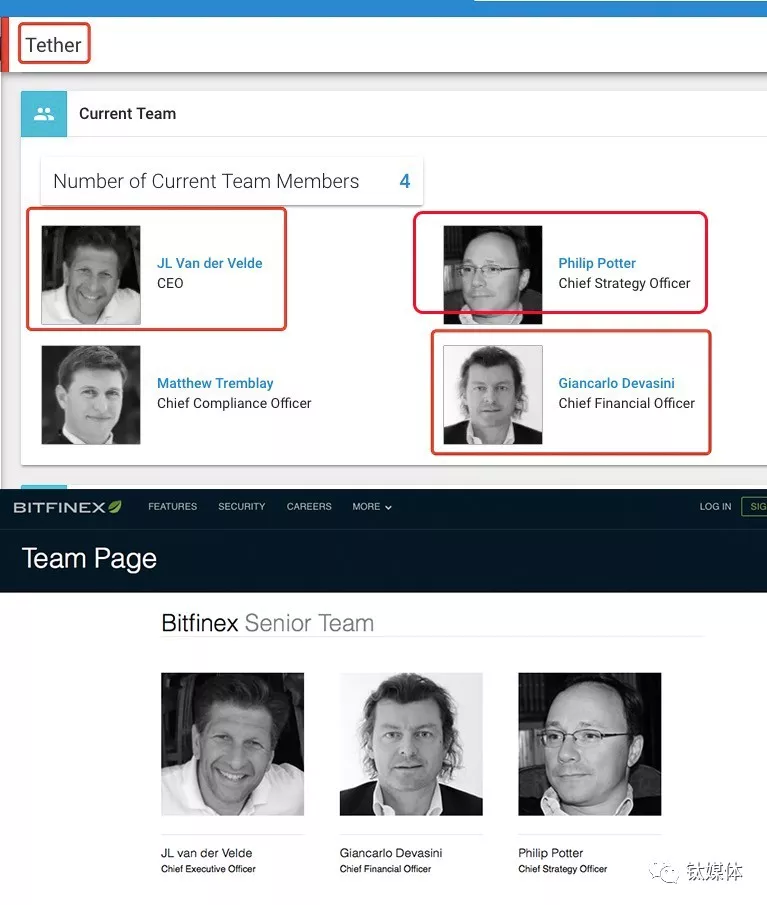Click JL van der Velde's Bitfinex portrait

click(233, 744)
